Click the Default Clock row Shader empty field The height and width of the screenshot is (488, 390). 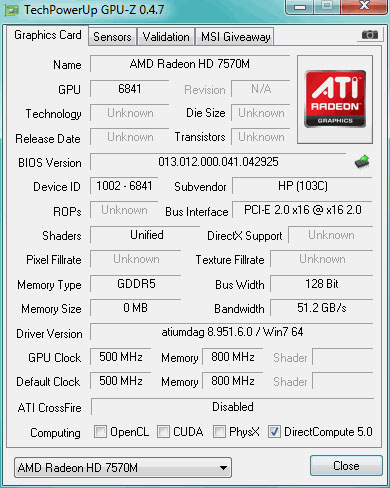coord(343,381)
